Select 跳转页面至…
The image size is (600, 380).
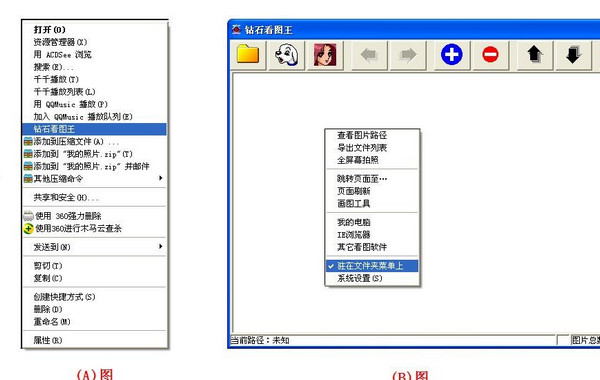[372, 179]
